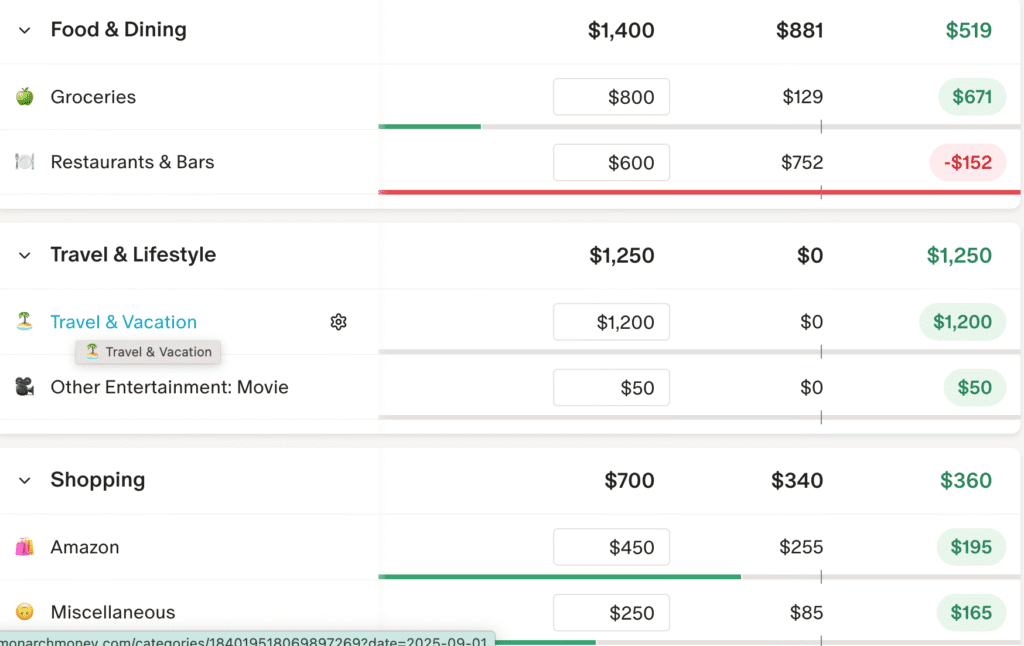Click the green apple Groceries icon
Viewport: 1024px width, 646px height.
point(24,97)
